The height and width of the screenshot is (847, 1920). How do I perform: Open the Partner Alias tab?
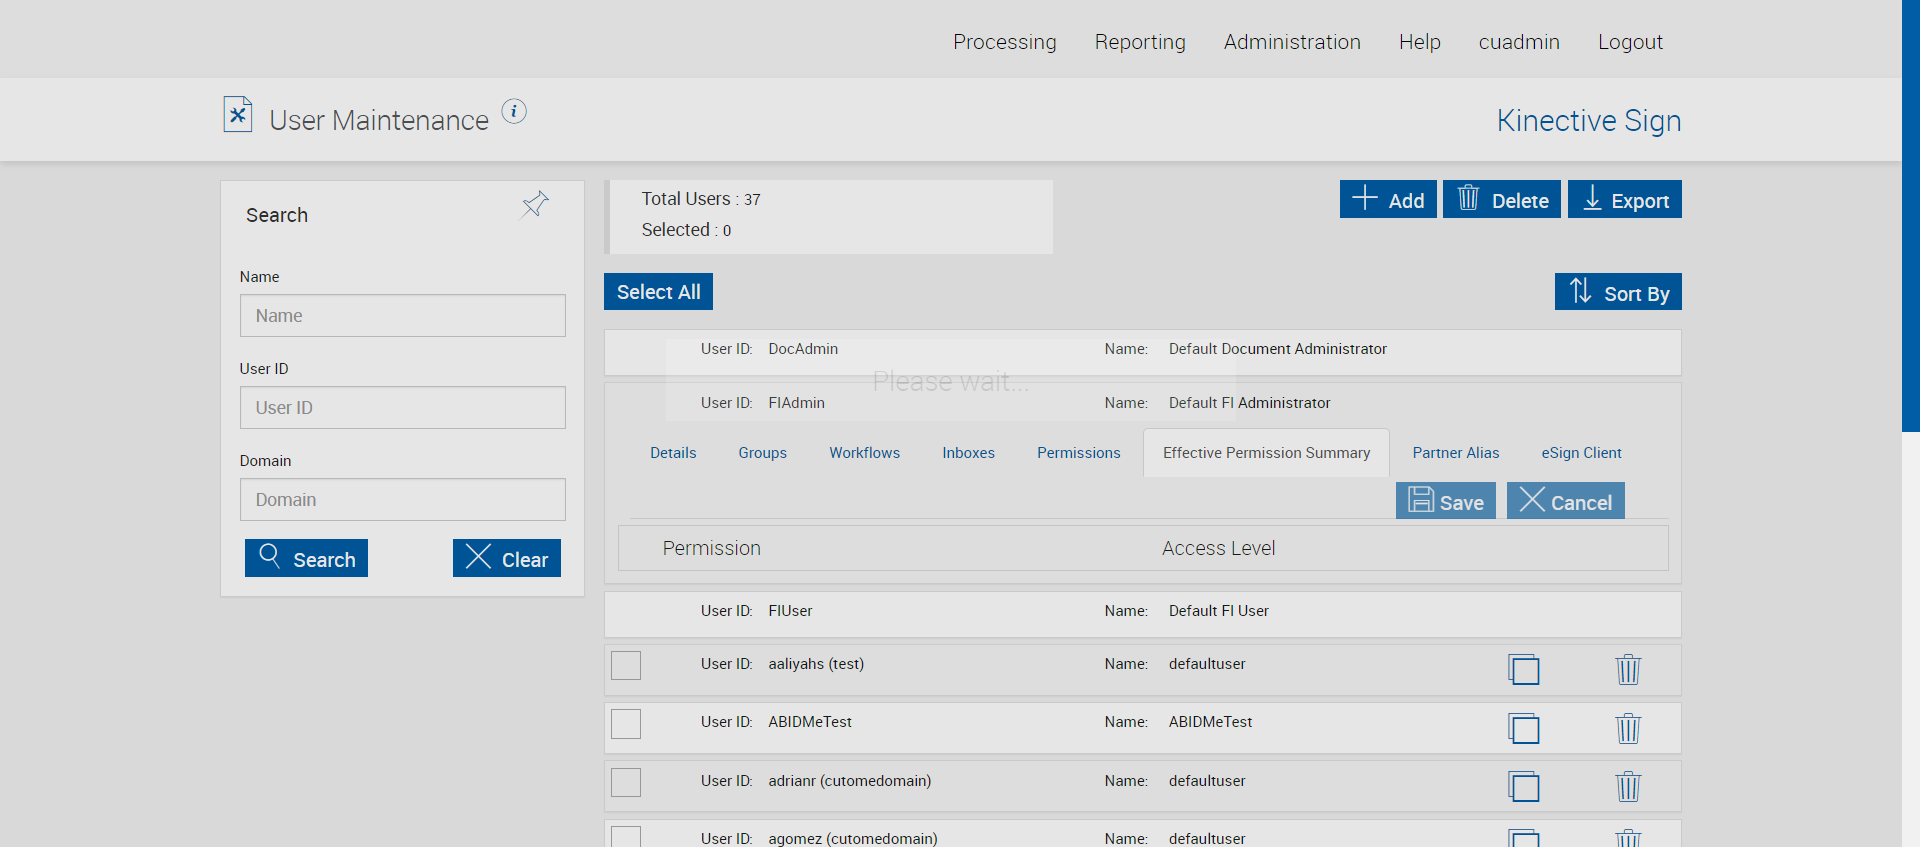click(1455, 453)
